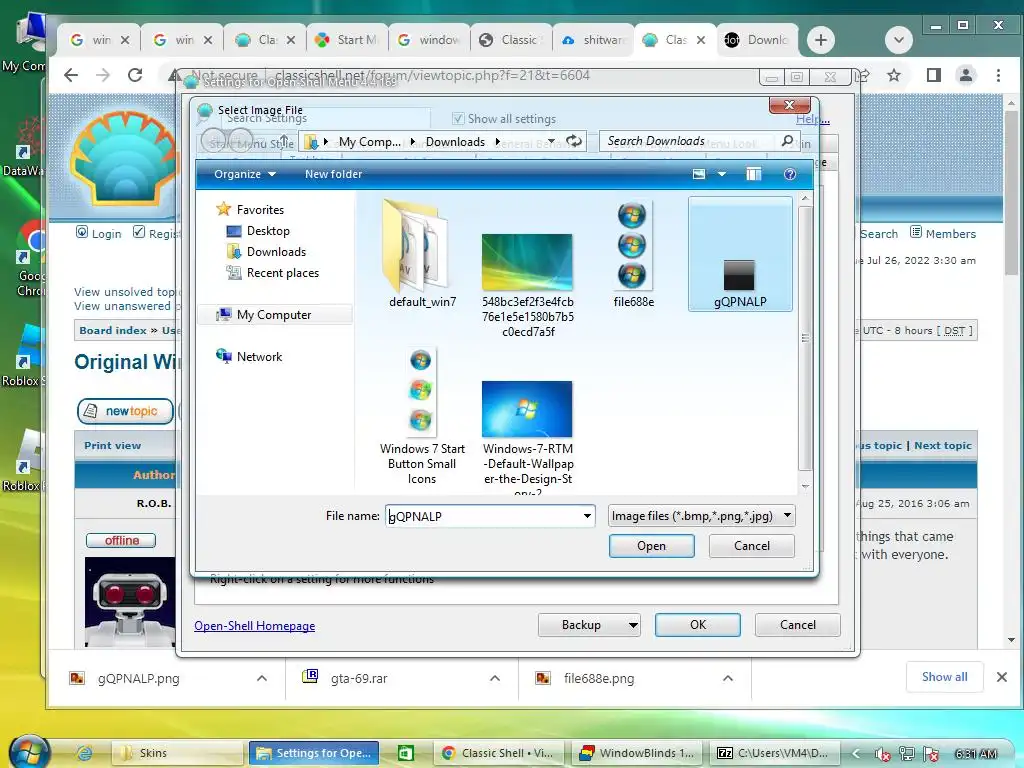Switch to the Downlo Chrome tab
The image size is (1024, 768).
(x=758, y=40)
